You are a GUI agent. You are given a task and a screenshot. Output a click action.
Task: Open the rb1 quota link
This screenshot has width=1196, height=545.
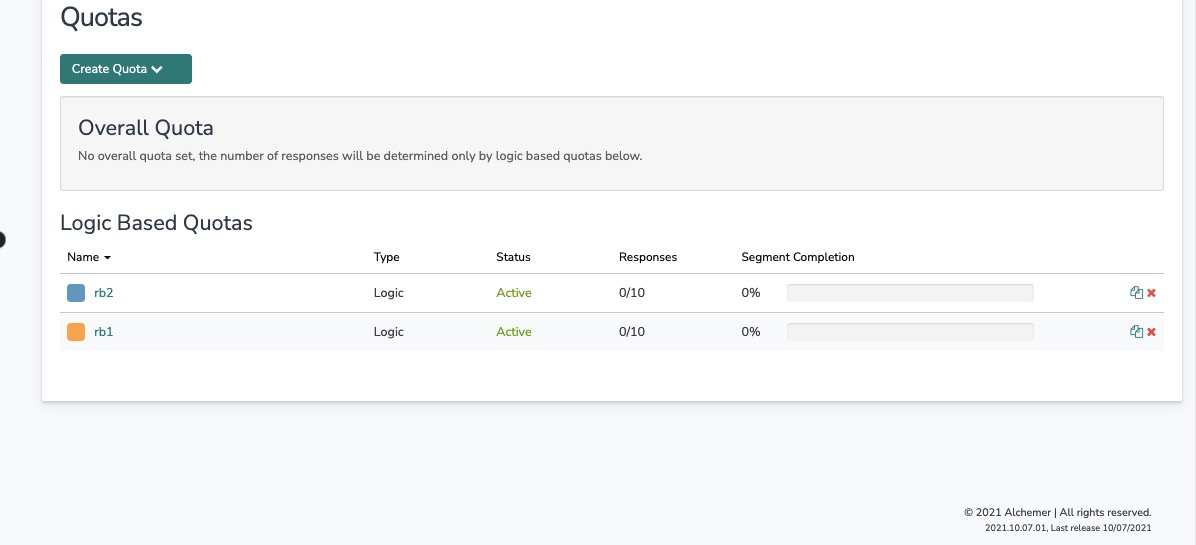[x=104, y=332]
